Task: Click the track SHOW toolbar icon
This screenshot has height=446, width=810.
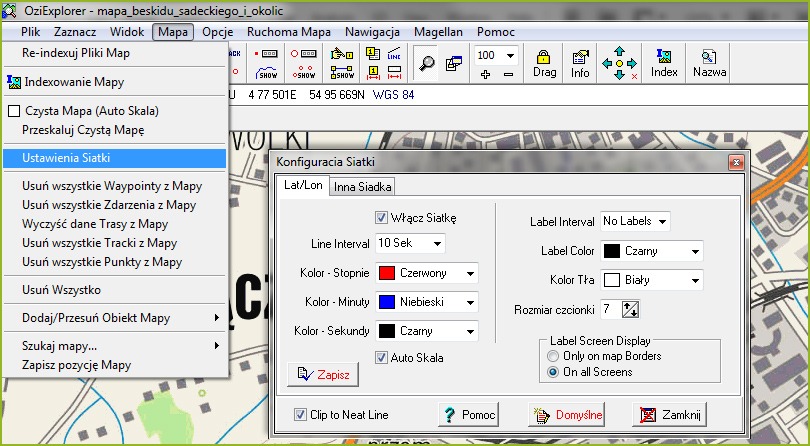Action: pyautogui.click(x=267, y=72)
